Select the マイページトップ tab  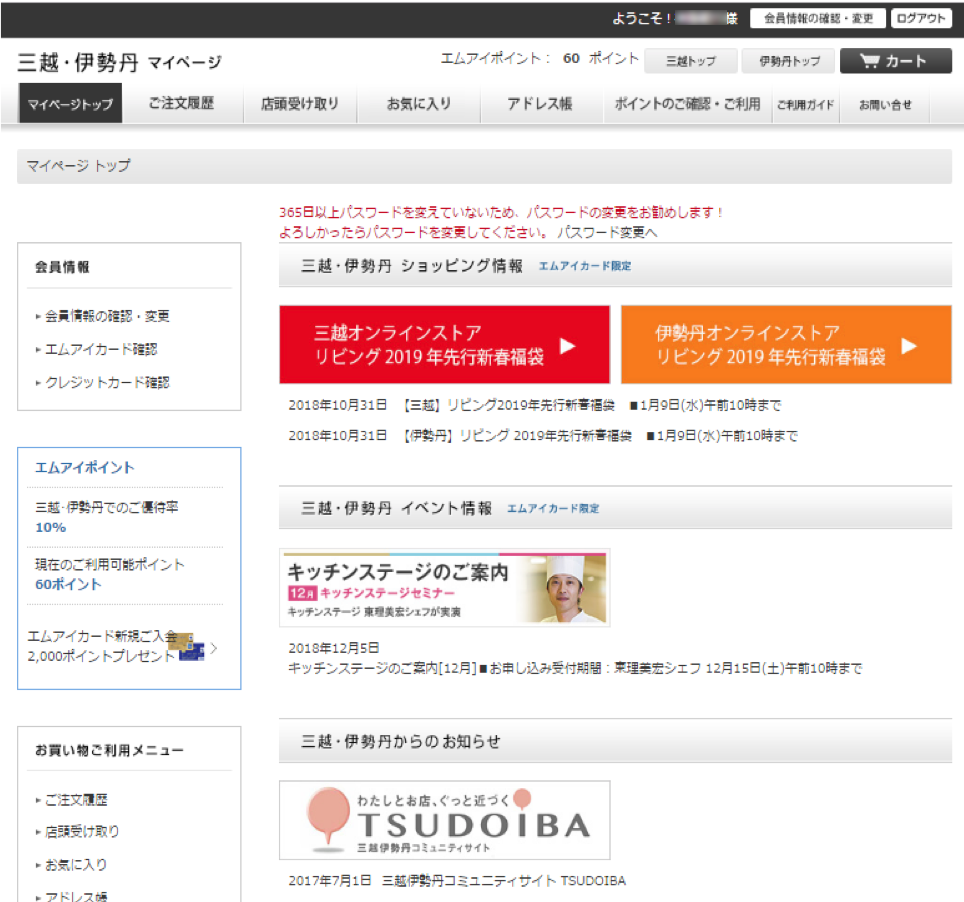(70, 103)
